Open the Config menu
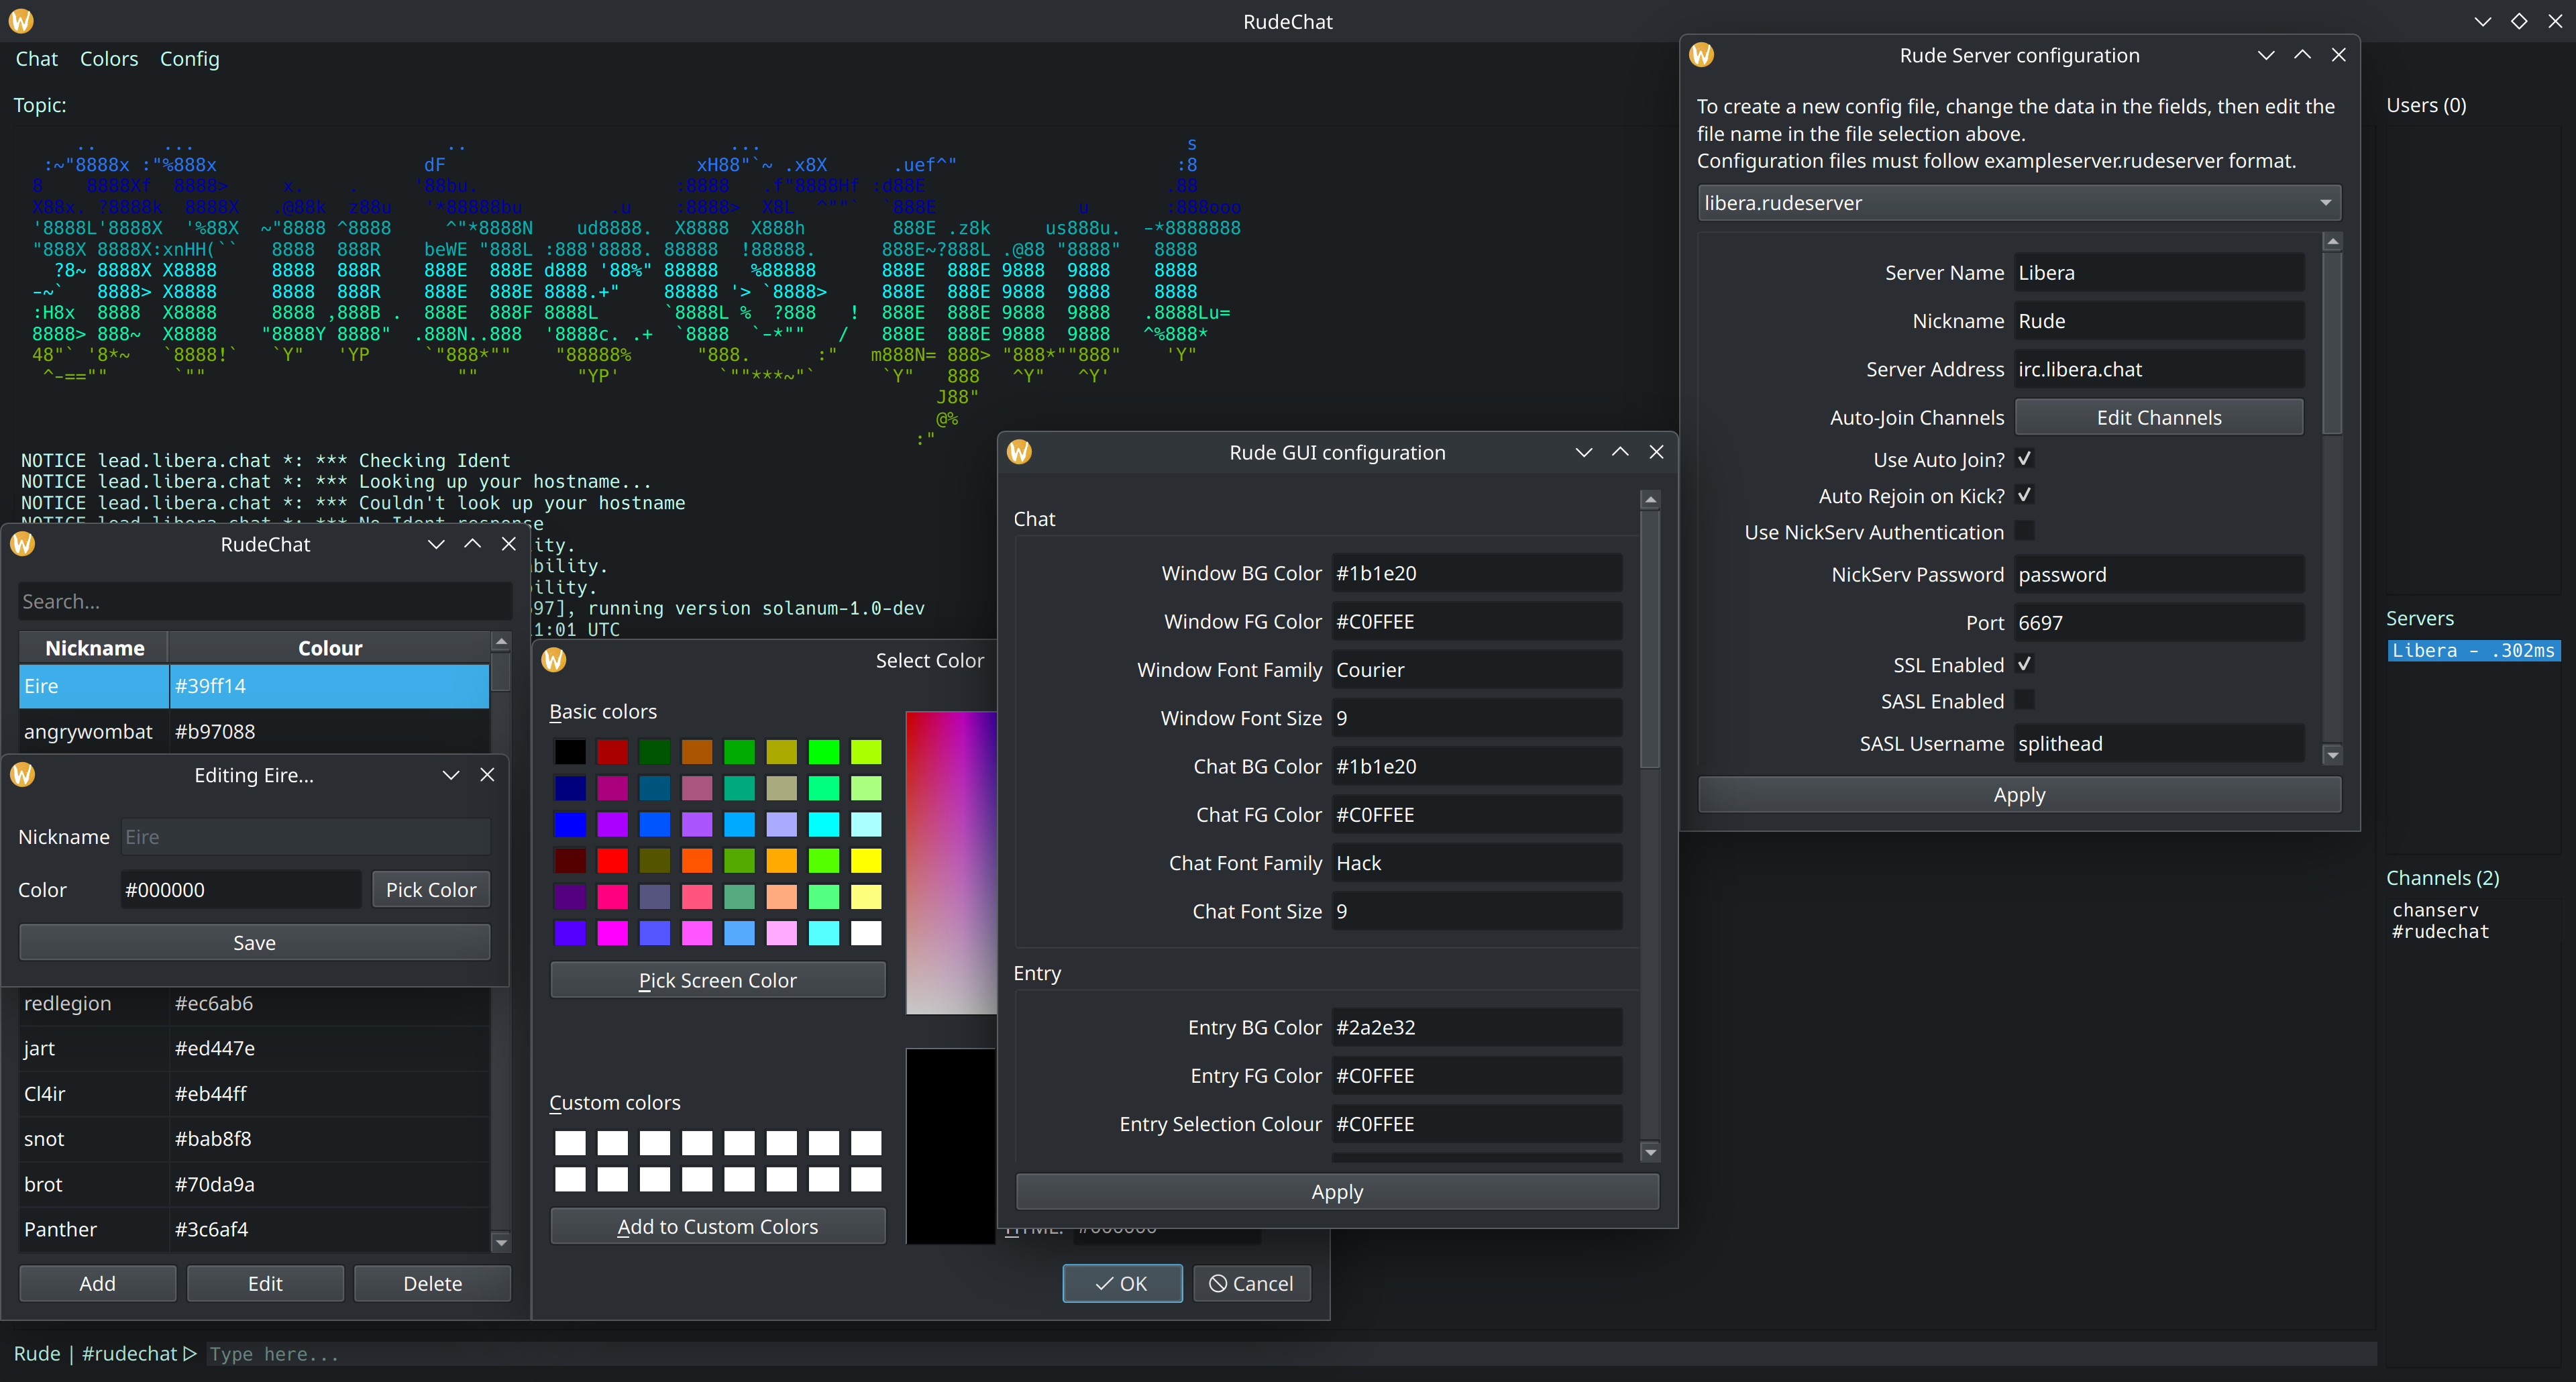The width and height of the screenshot is (2576, 1382). click(189, 59)
